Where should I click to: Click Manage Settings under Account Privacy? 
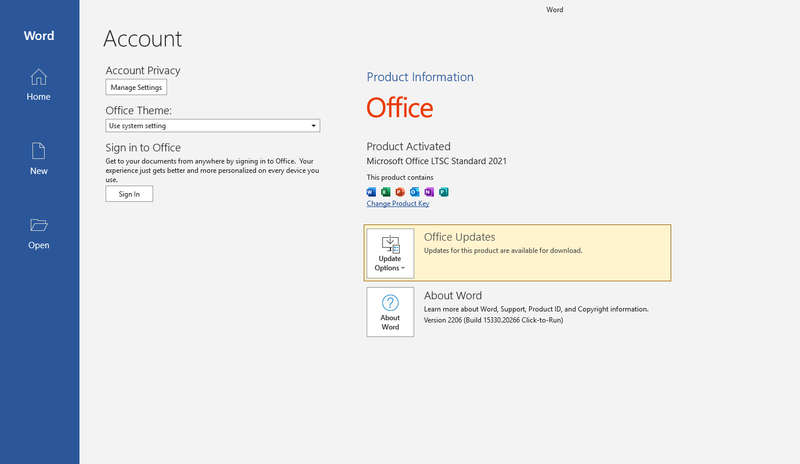pos(136,87)
